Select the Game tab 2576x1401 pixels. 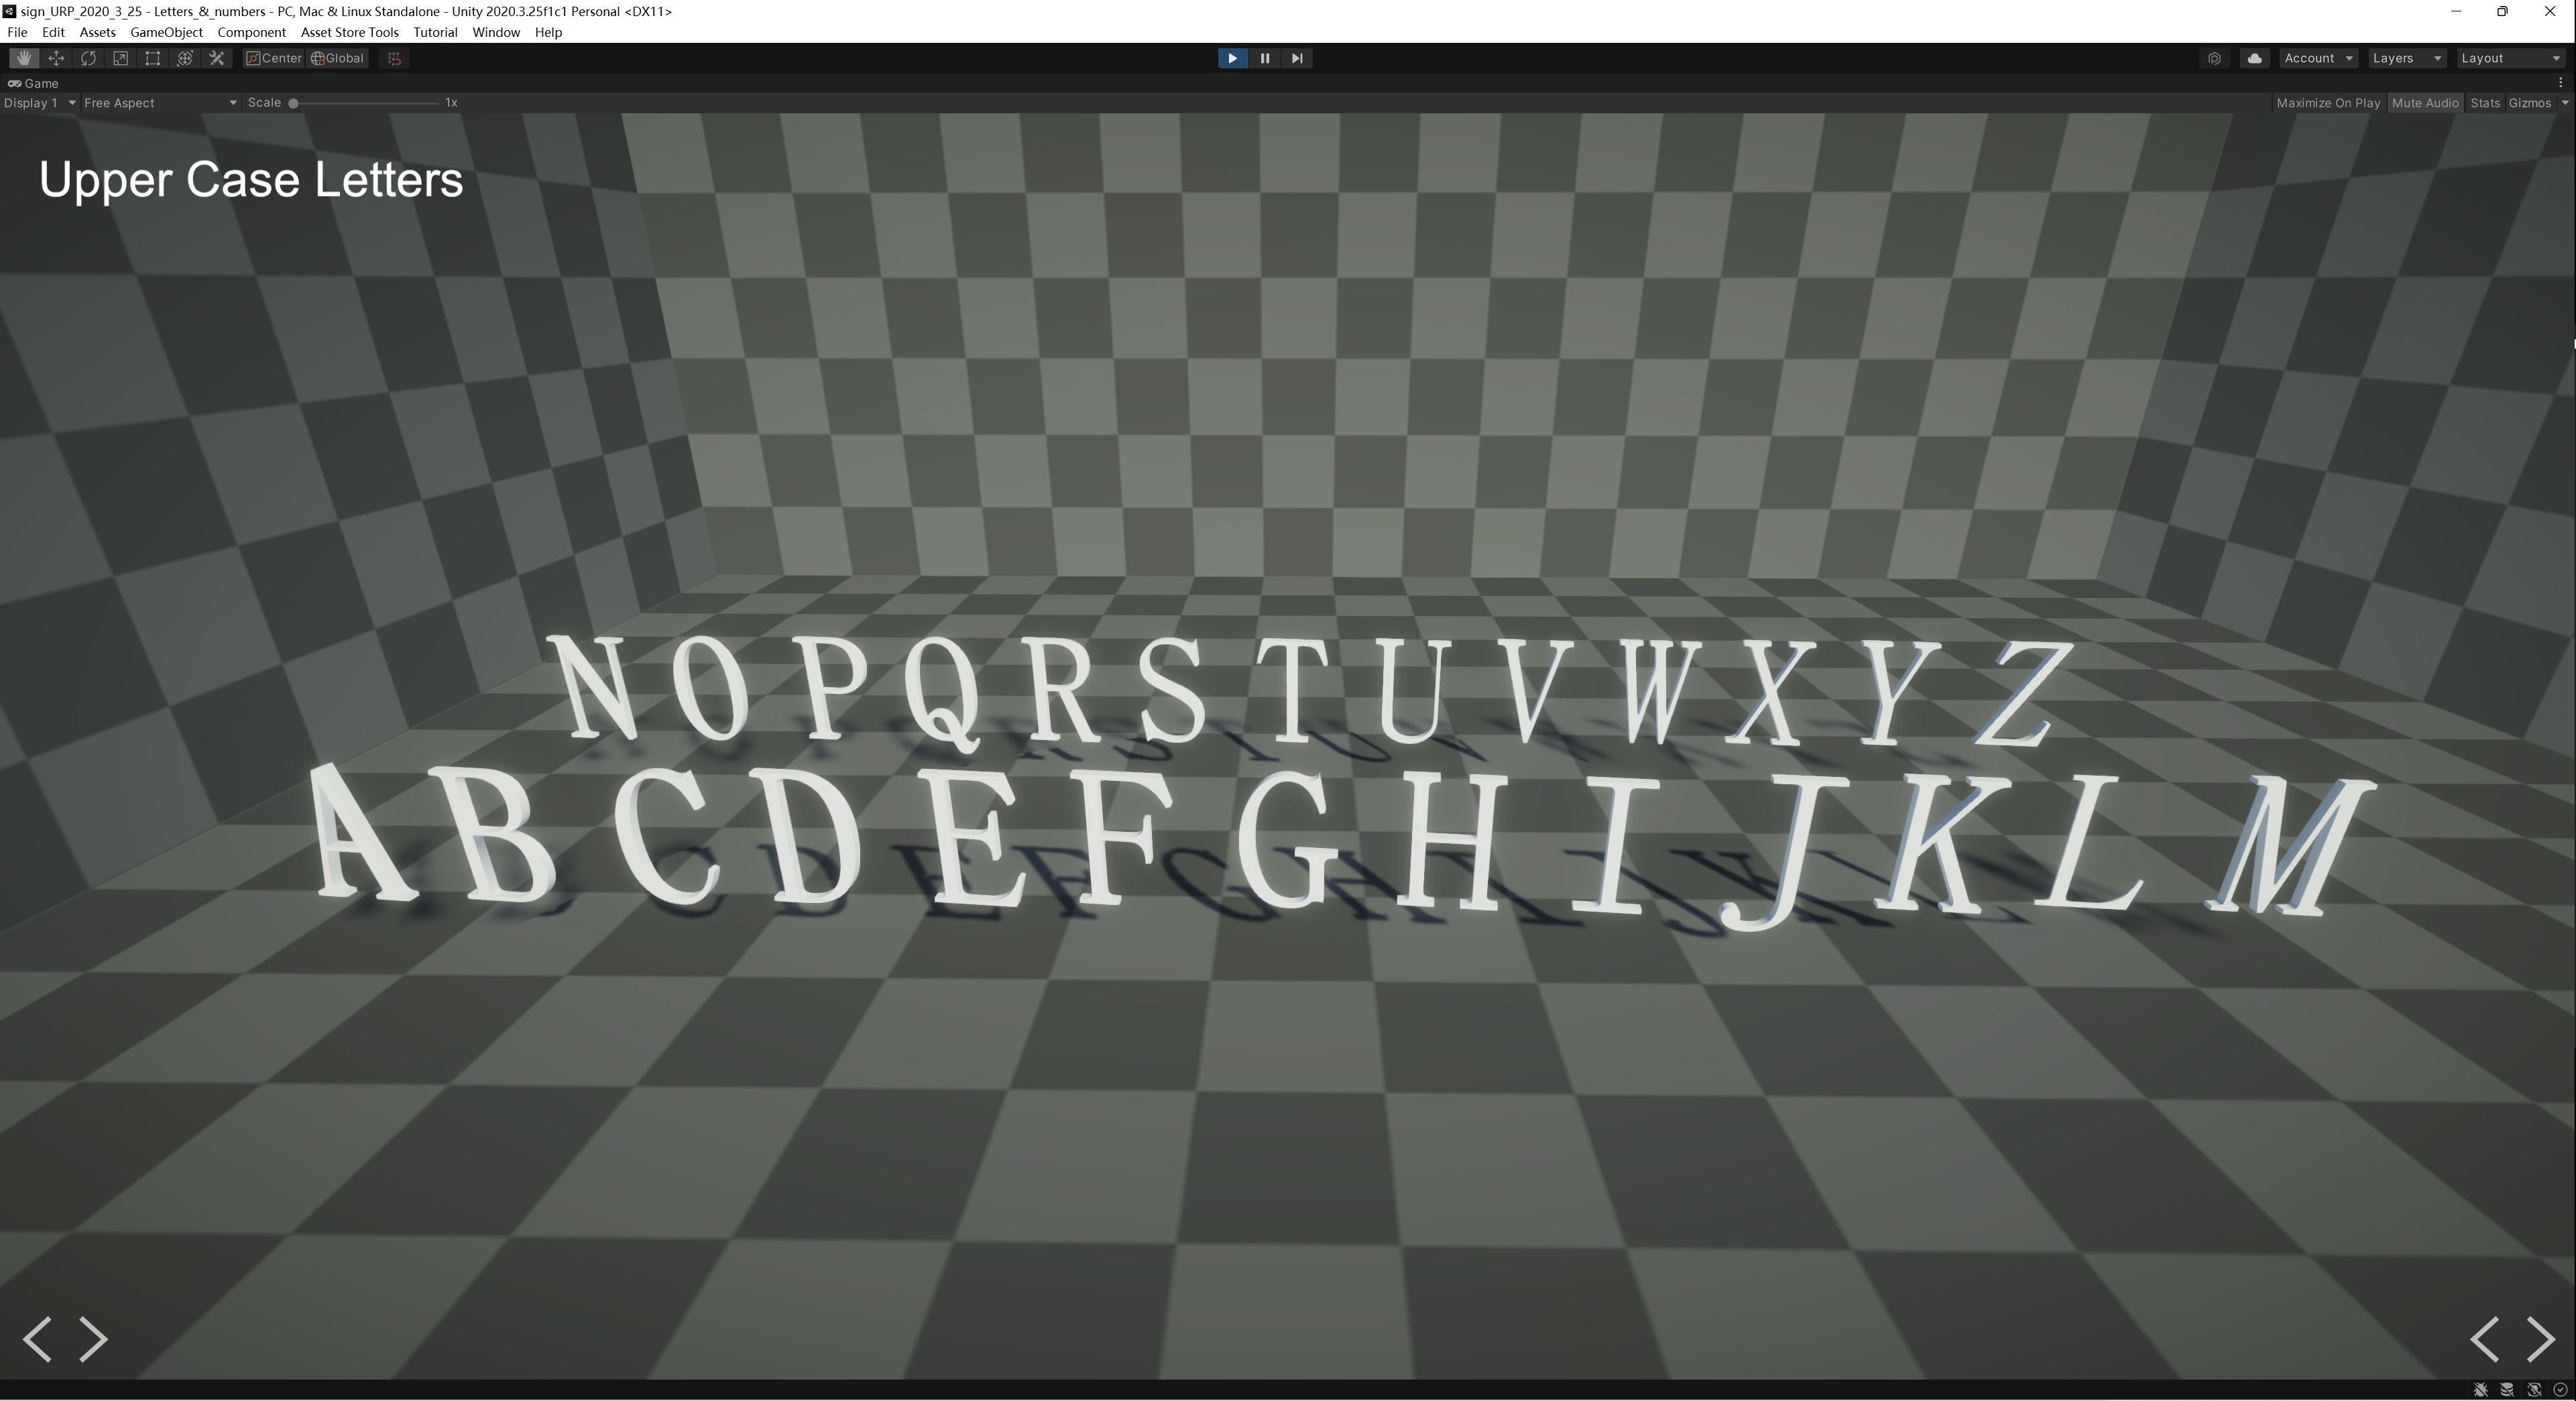34,83
